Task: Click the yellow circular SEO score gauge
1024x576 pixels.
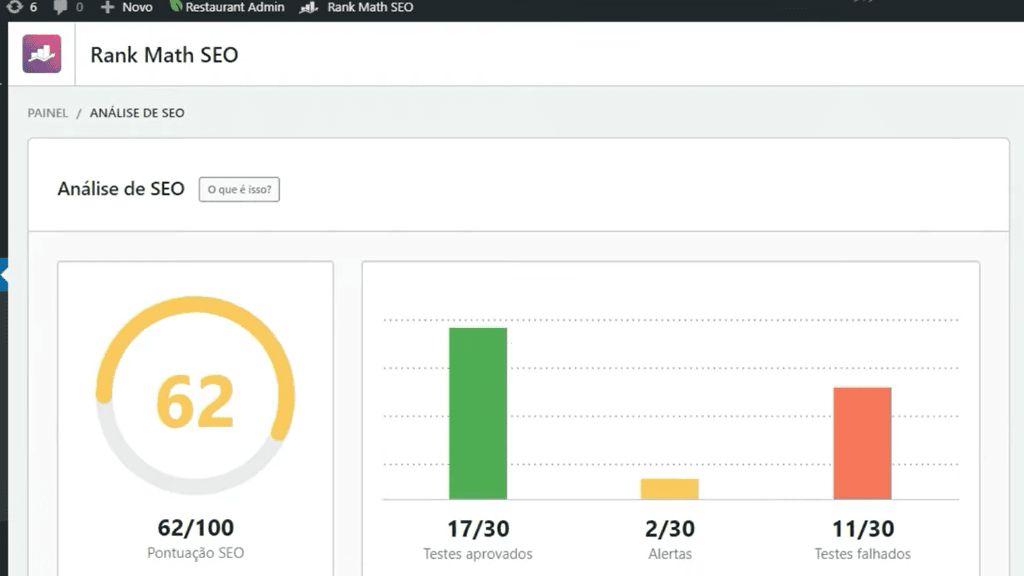Action: pyautogui.click(x=195, y=396)
